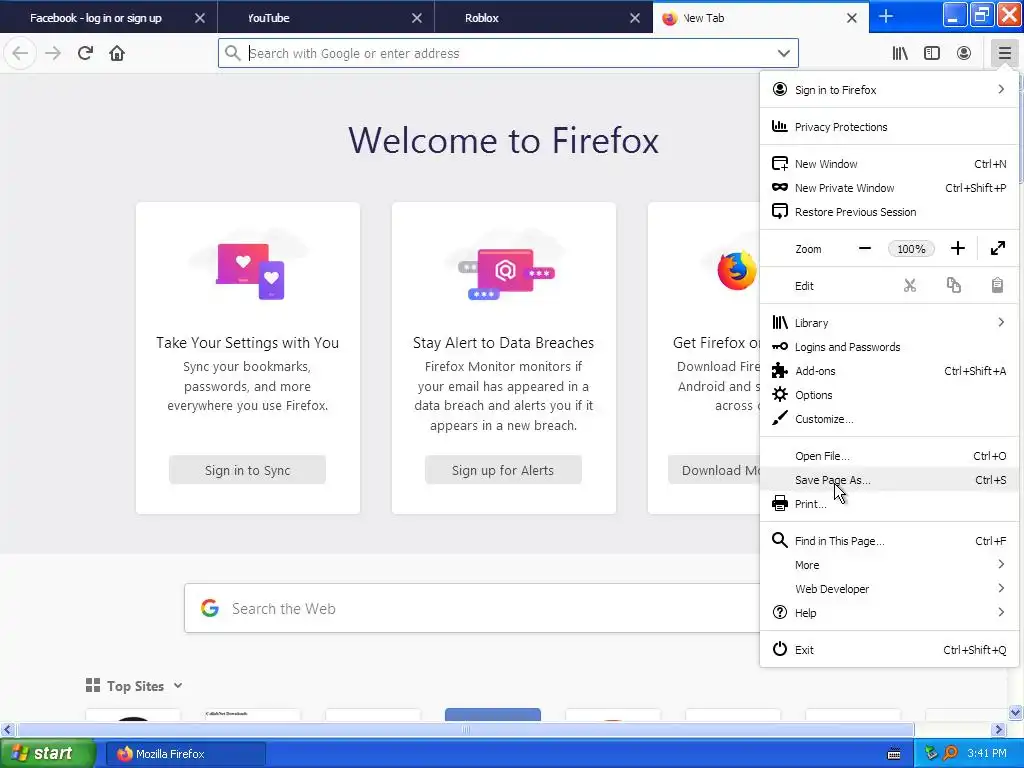Close the YouTube tab
1024x768 pixels.
tap(417, 18)
